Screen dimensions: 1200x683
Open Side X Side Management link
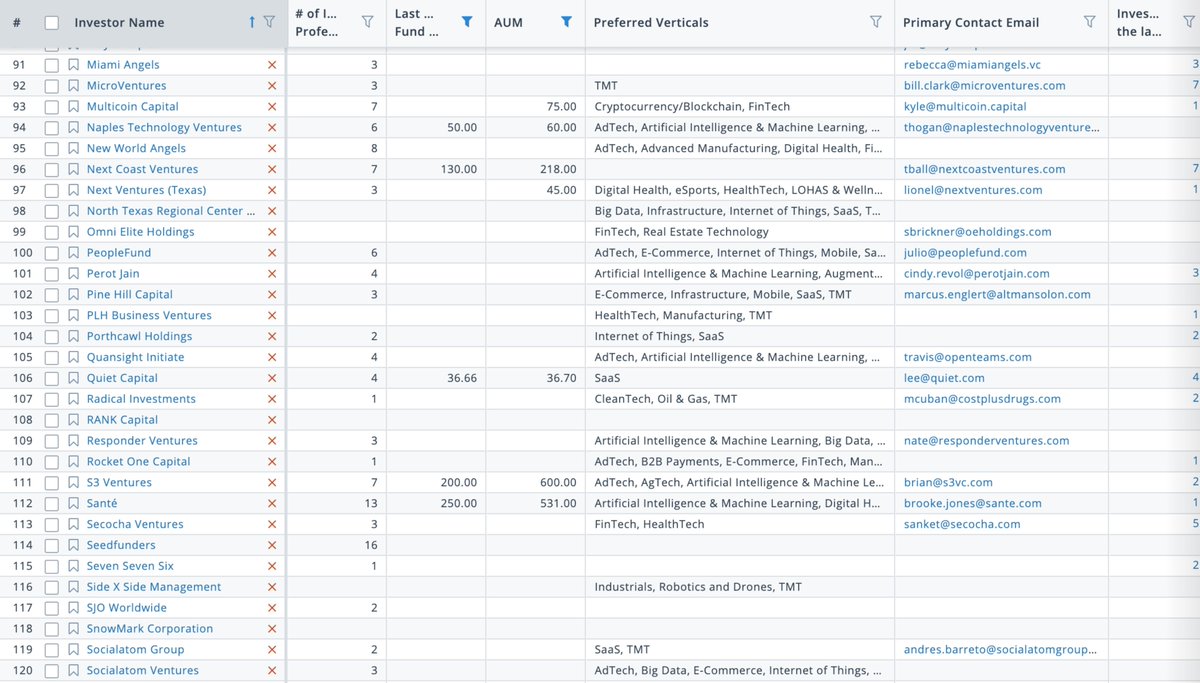click(154, 588)
